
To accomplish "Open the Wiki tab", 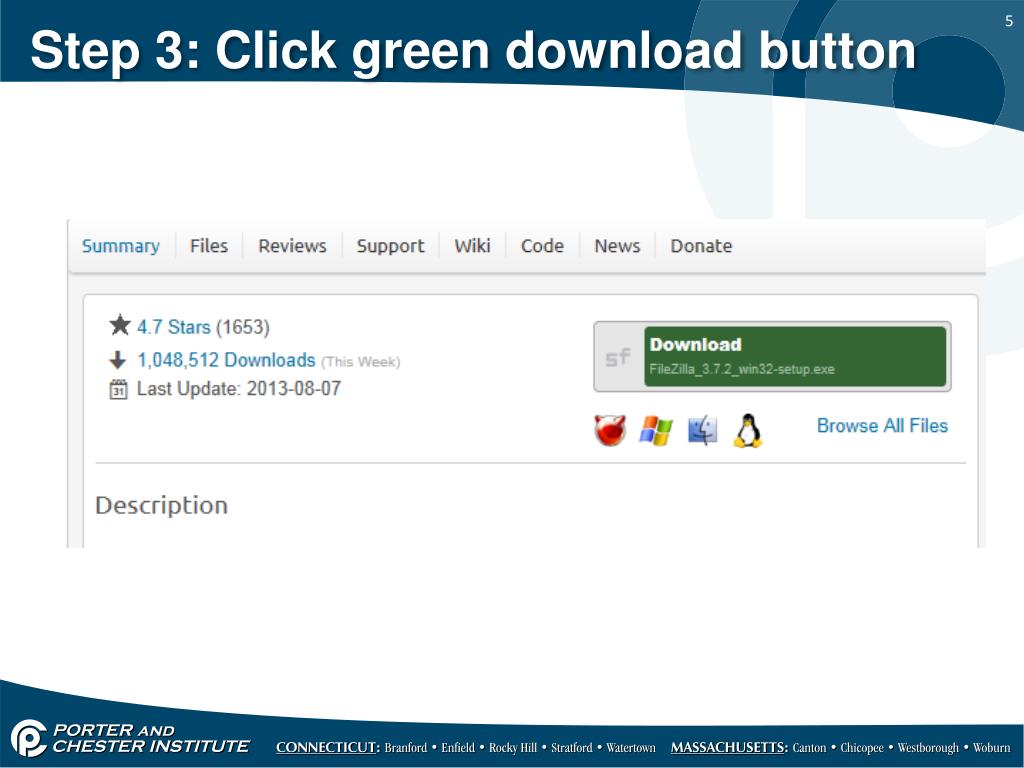I will (472, 246).
